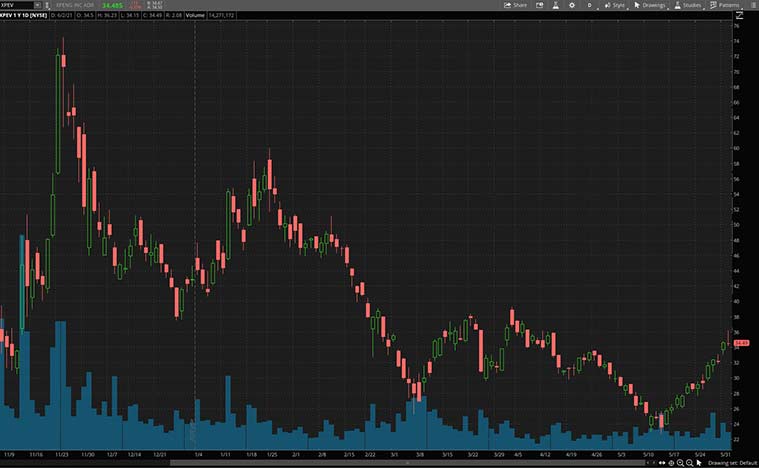Screen dimensions: 759x468
Task: Click the scroll left arrow near bottom right
Action: pos(648,463)
